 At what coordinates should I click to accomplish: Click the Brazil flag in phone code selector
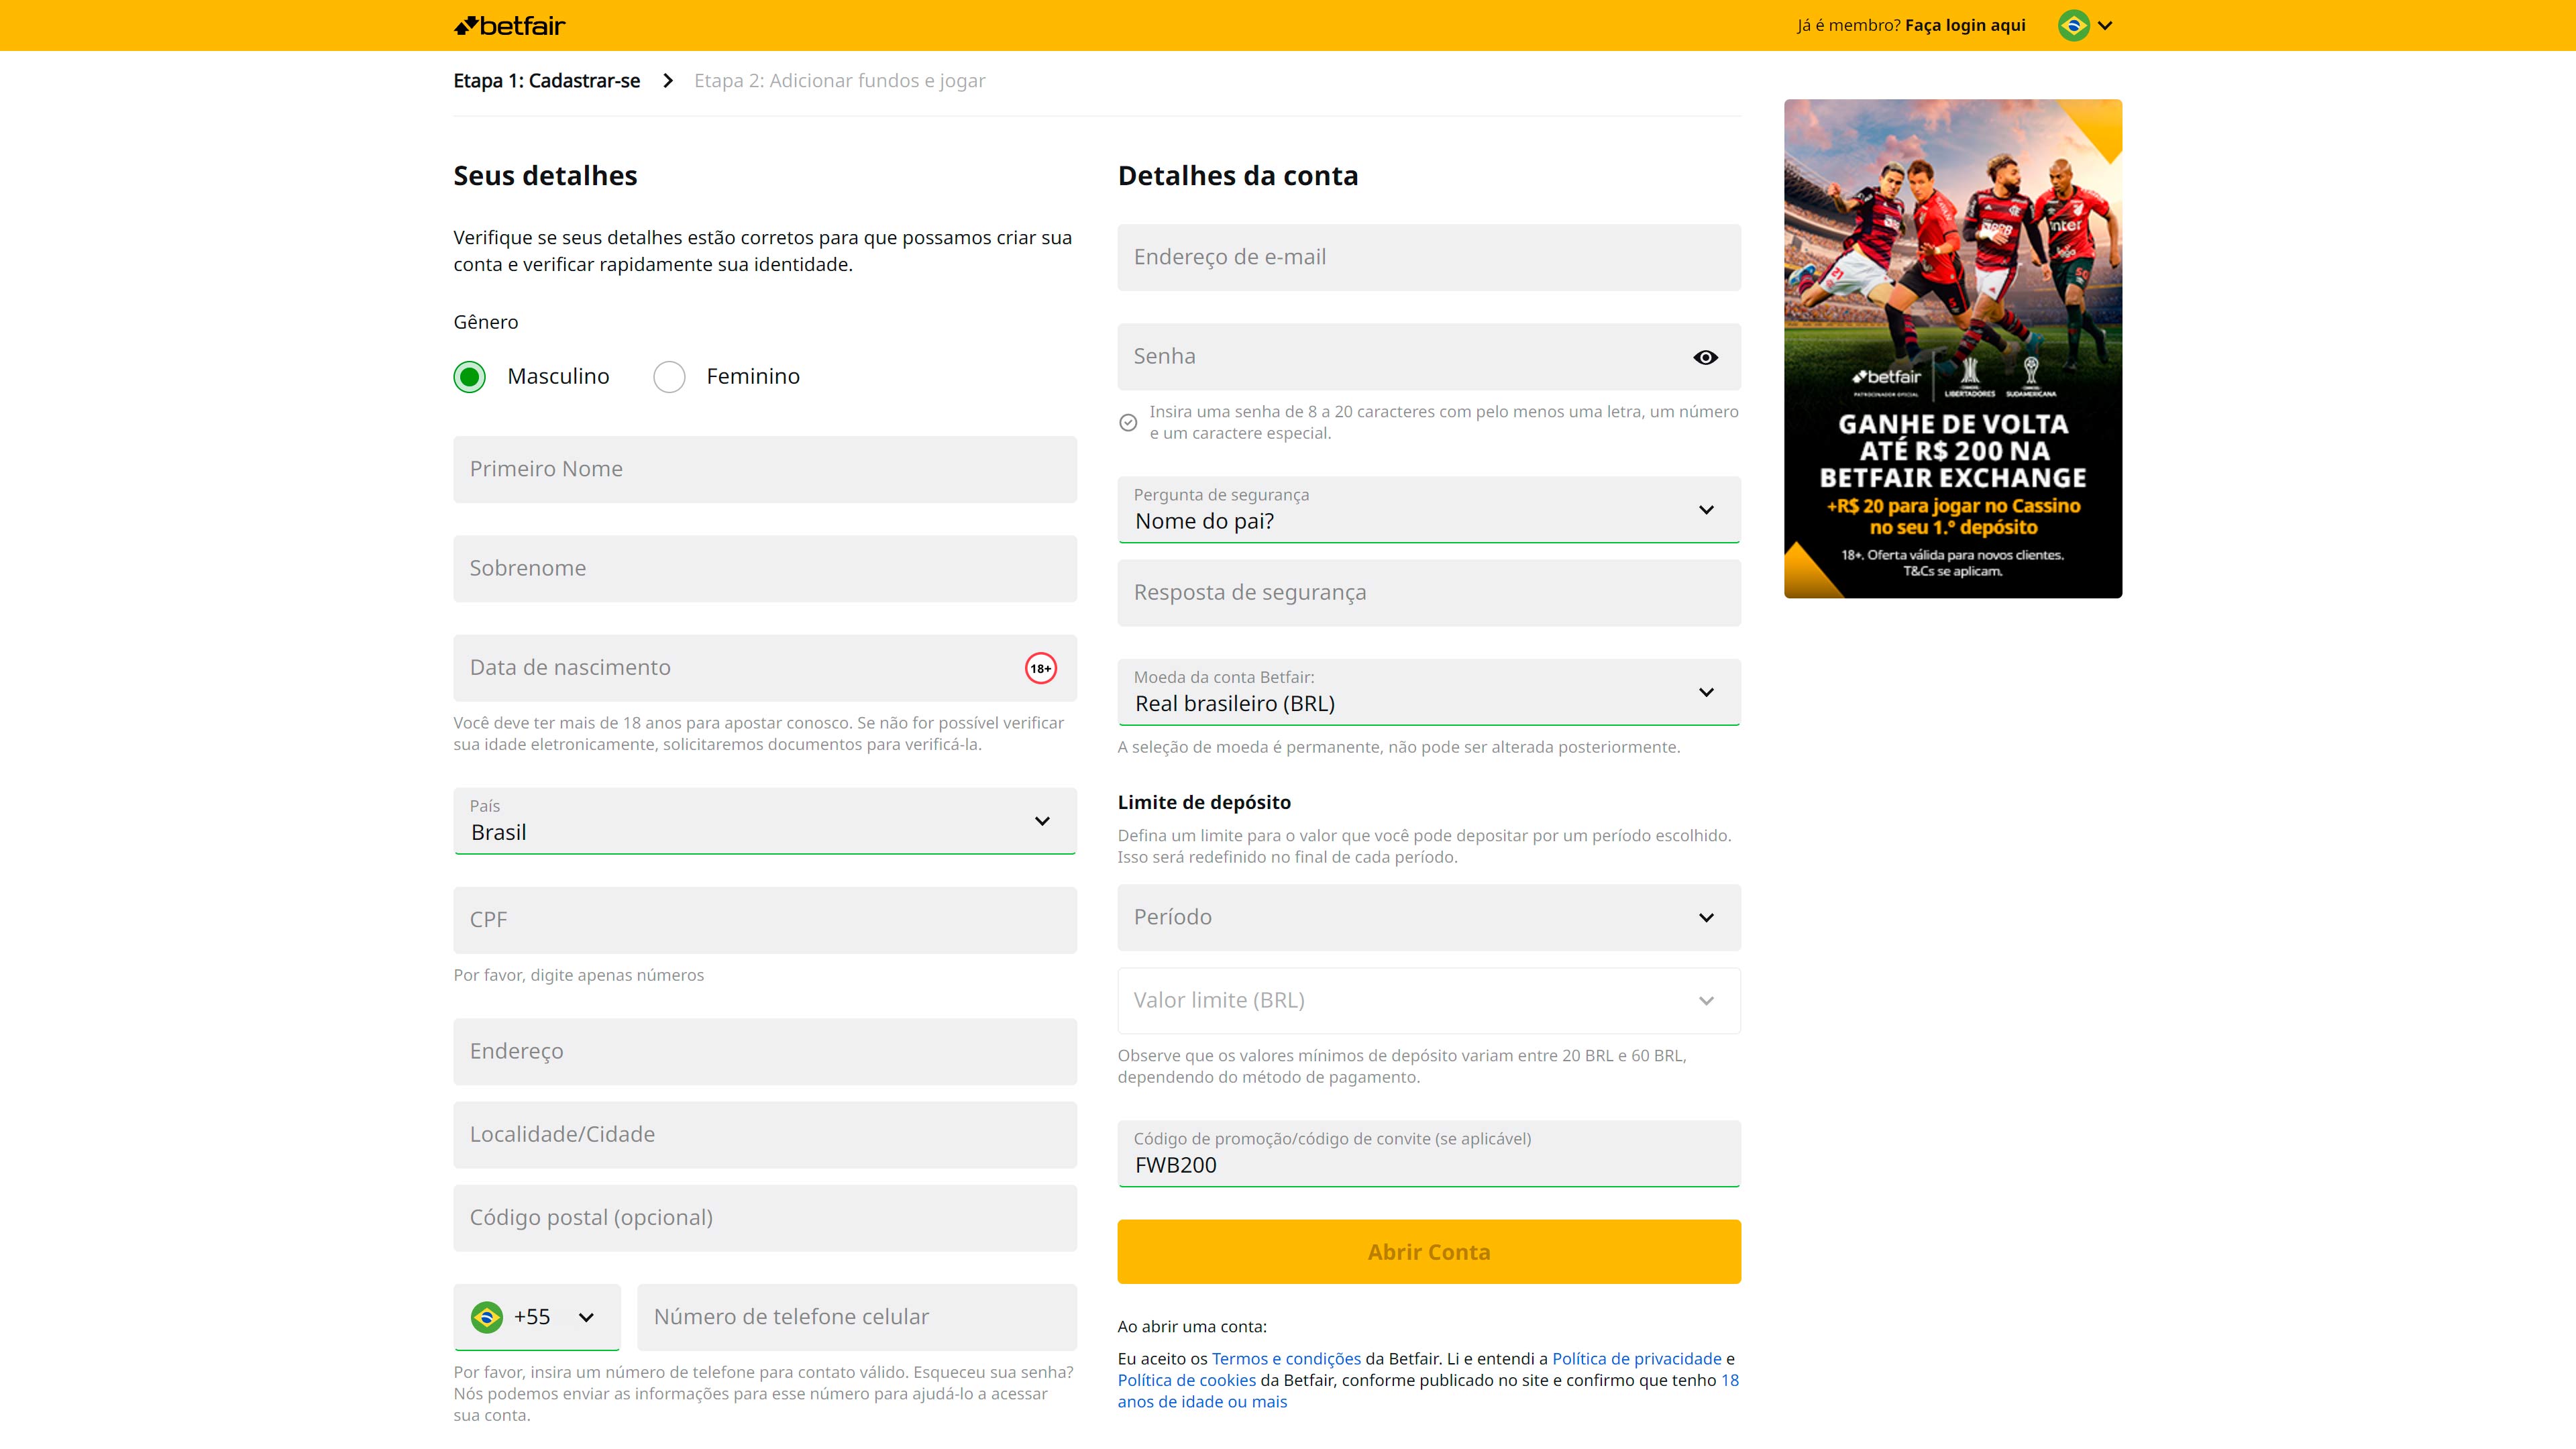(487, 1317)
